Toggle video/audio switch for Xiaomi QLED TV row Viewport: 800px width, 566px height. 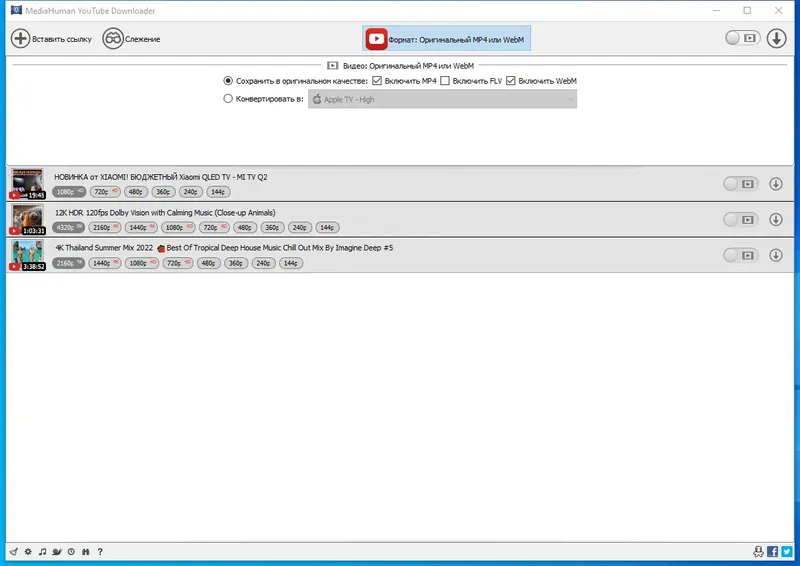click(741, 184)
